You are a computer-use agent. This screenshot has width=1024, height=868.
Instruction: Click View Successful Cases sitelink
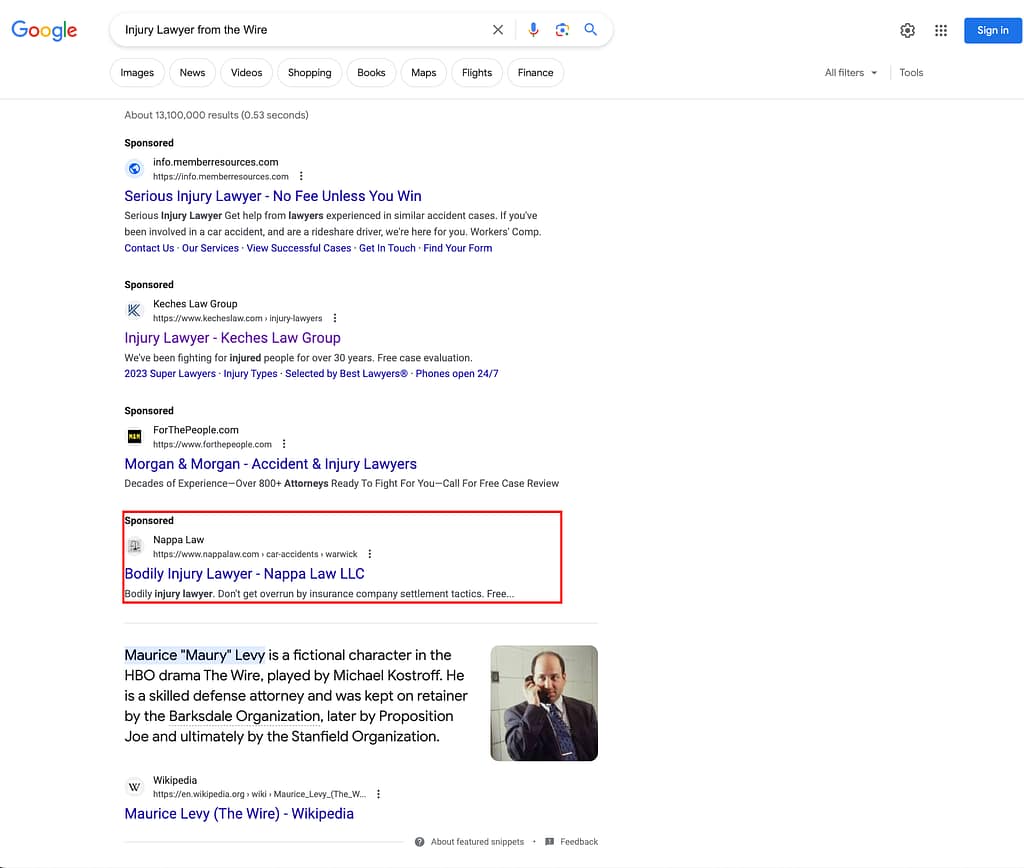point(298,248)
